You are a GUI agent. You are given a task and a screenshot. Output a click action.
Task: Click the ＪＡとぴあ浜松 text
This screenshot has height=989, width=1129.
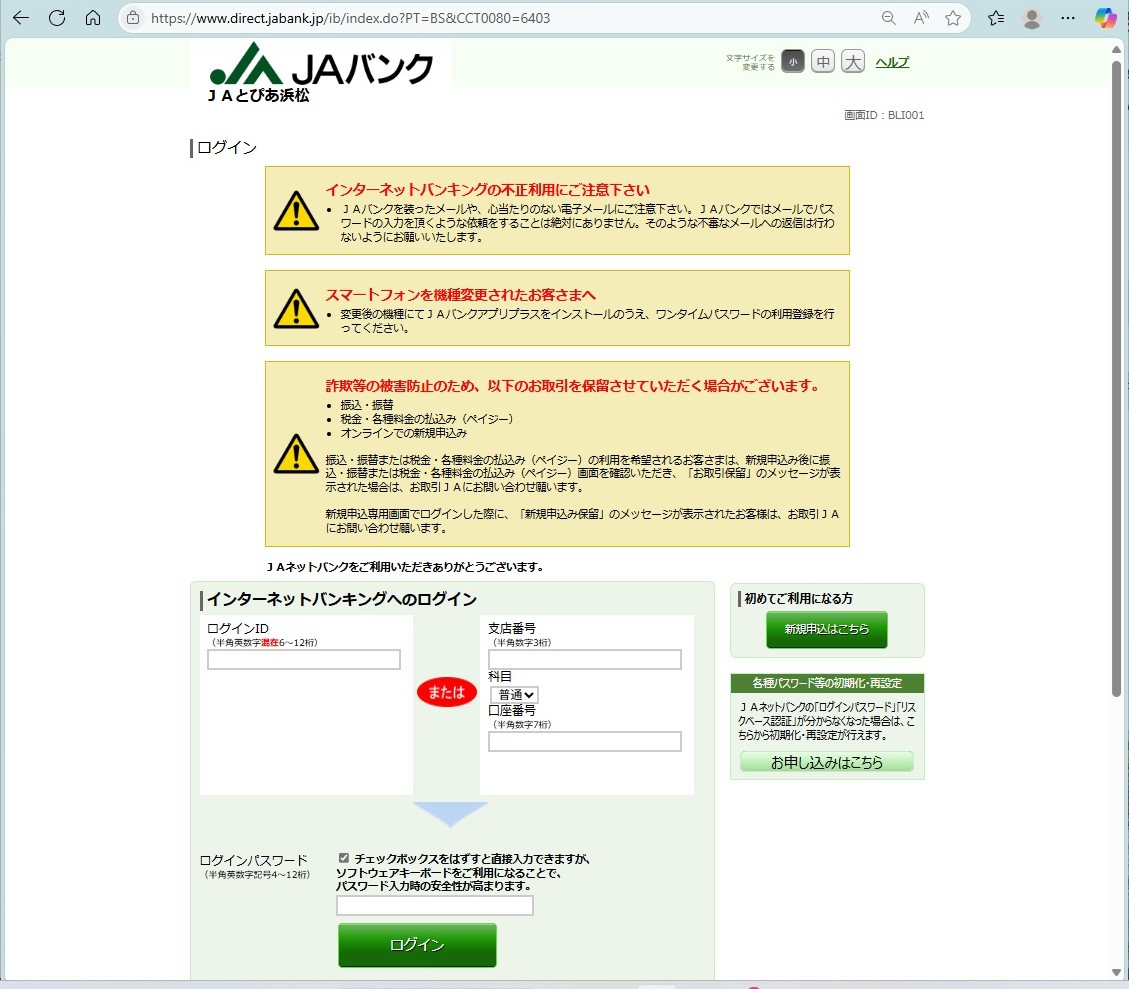pyautogui.click(x=258, y=95)
